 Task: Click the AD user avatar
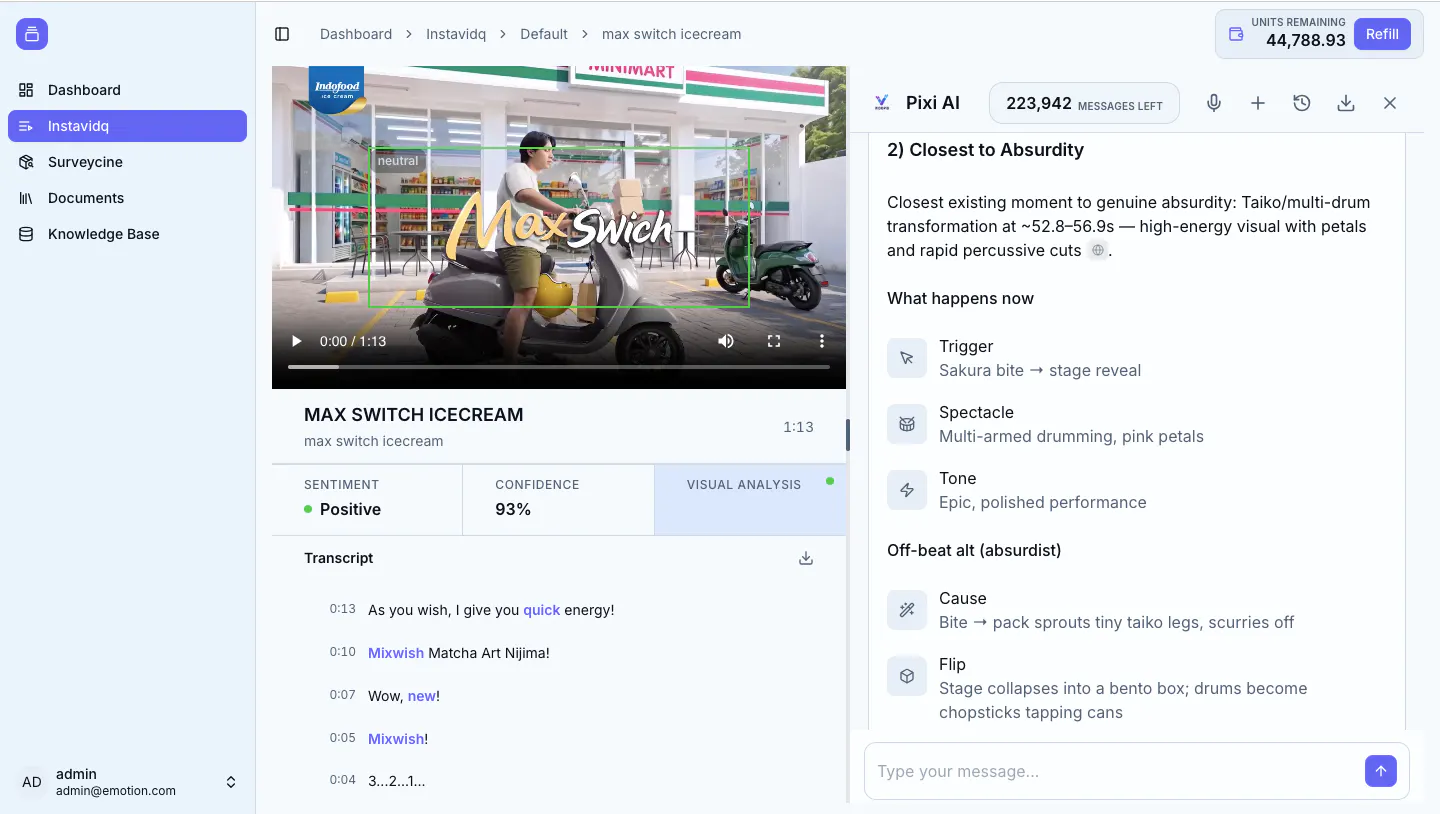pyautogui.click(x=32, y=782)
